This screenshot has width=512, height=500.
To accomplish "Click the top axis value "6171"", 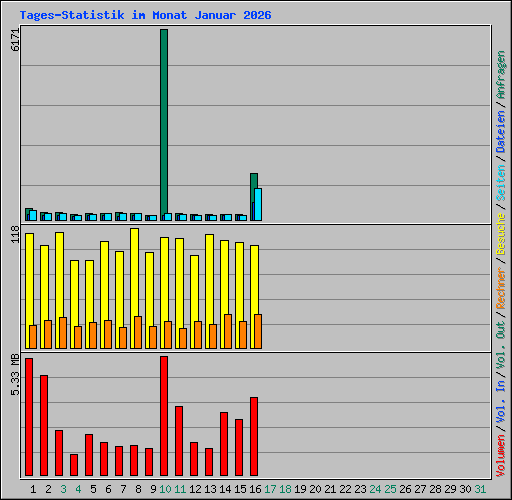I will click(x=15, y=40).
